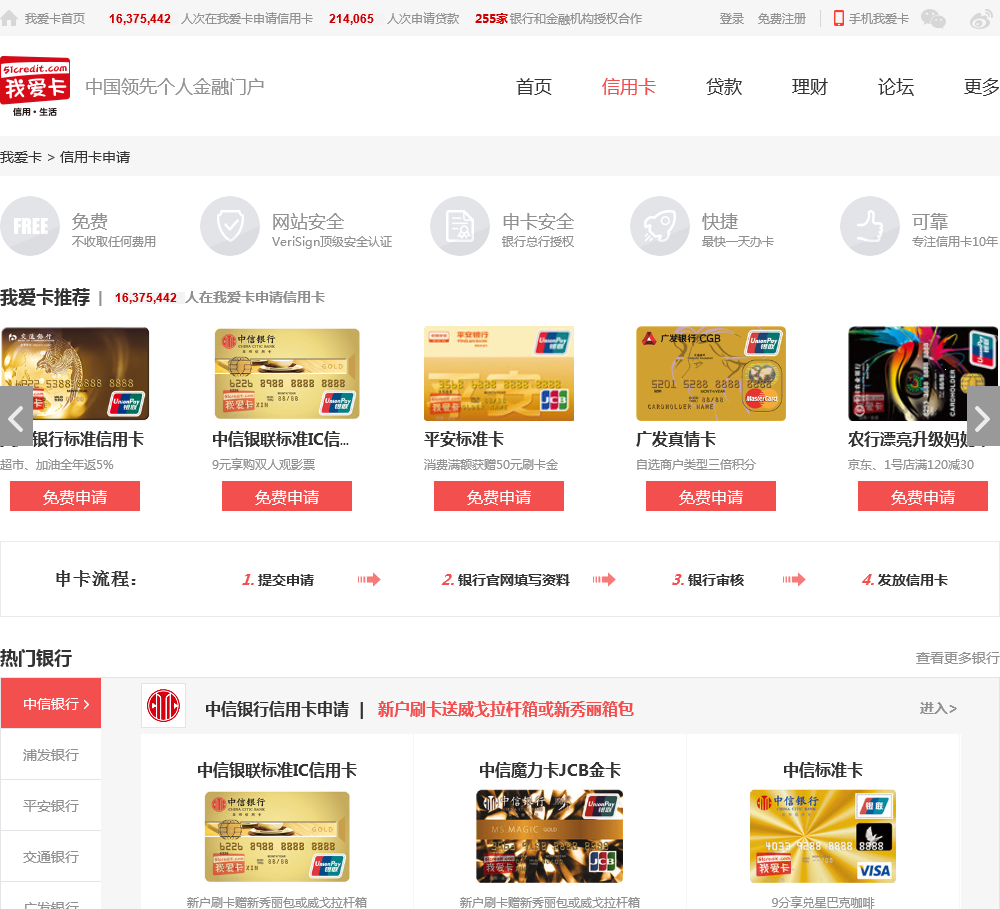Click the home icon beside 我爱卡首页
The height and width of the screenshot is (909, 1000).
click(x=9, y=18)
